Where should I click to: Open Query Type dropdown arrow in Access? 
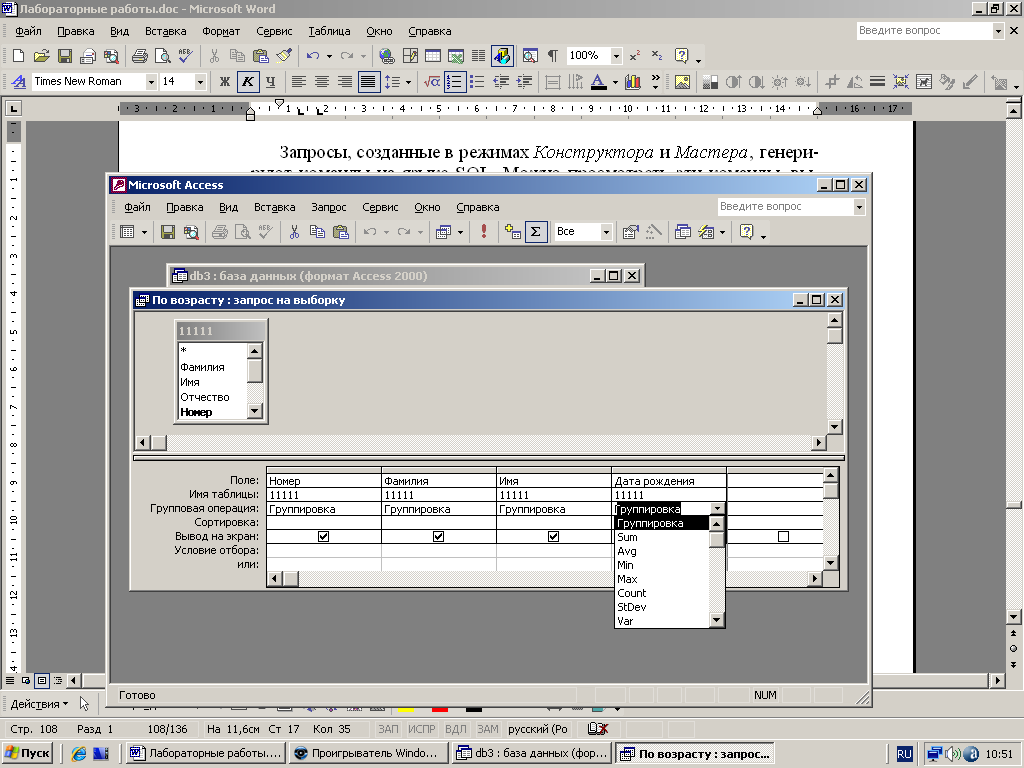pyautogui.click(x=460, y=232)
